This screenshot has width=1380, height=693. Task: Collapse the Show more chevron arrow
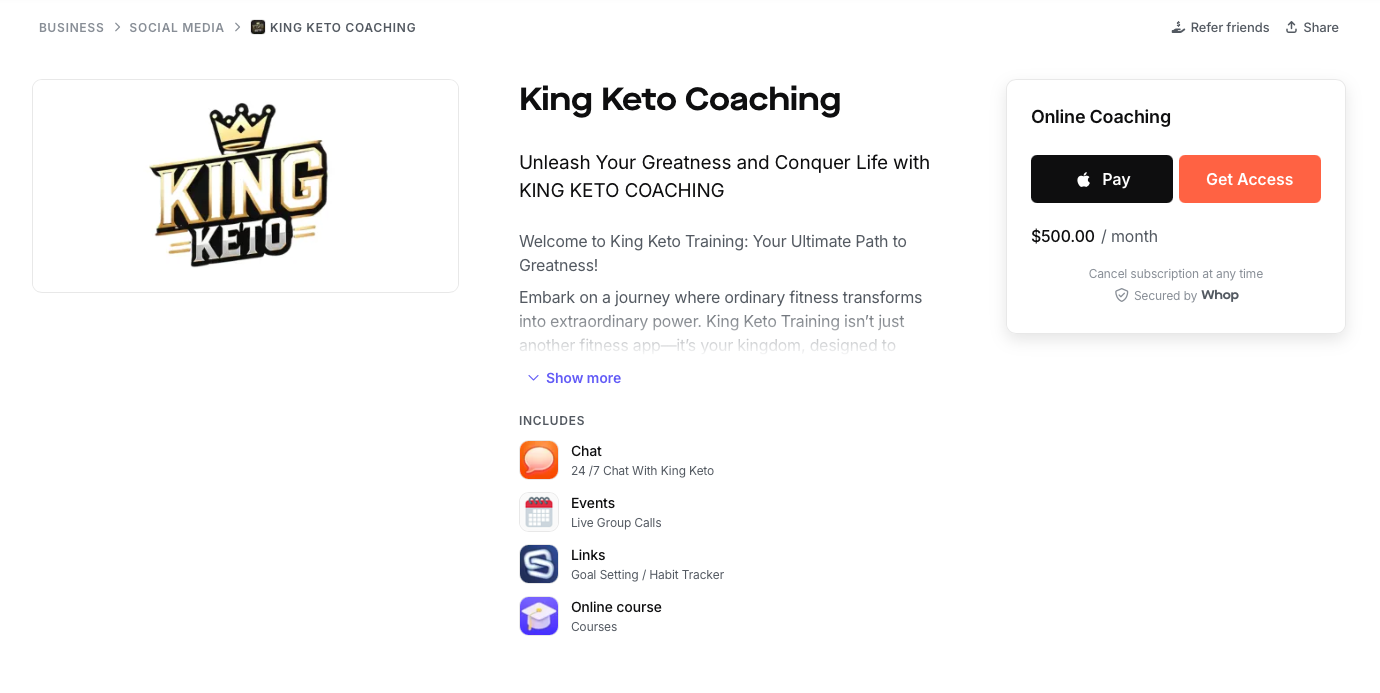pos(533,377)
